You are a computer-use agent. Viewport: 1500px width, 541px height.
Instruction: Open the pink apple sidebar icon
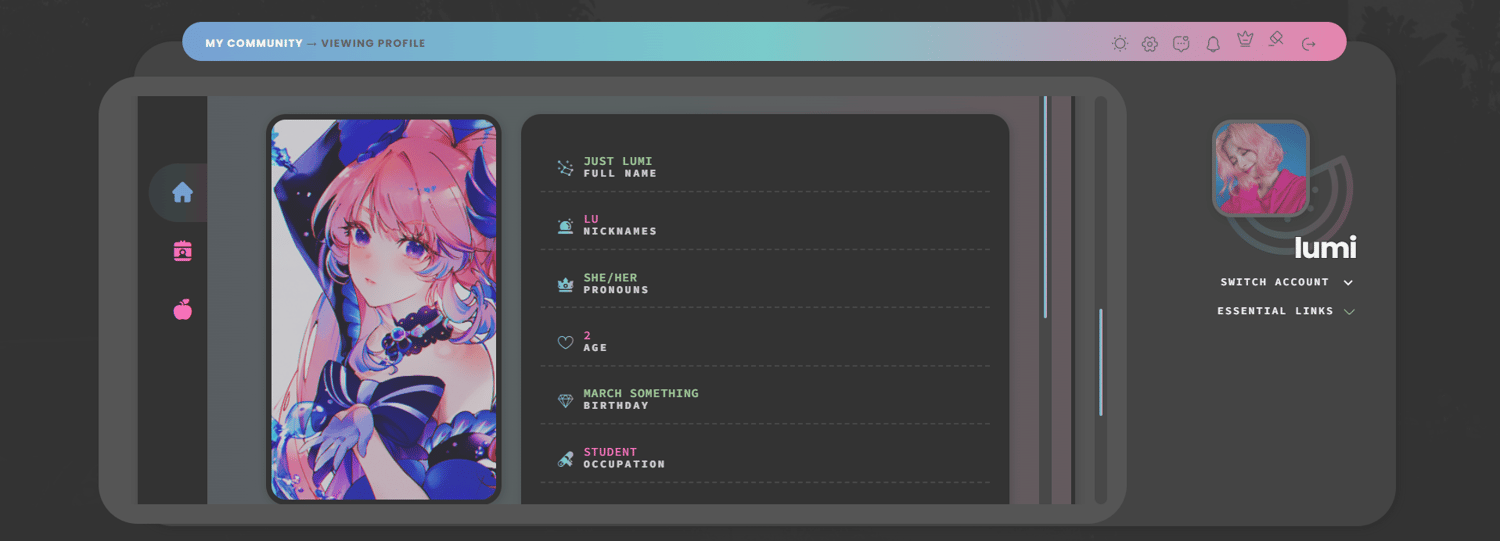(182, 310)
